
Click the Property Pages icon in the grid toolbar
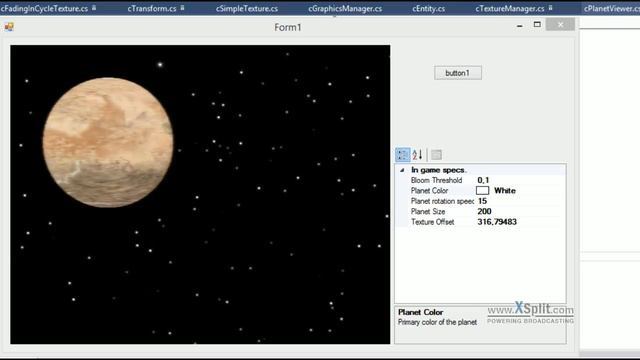tap(436, 155)
